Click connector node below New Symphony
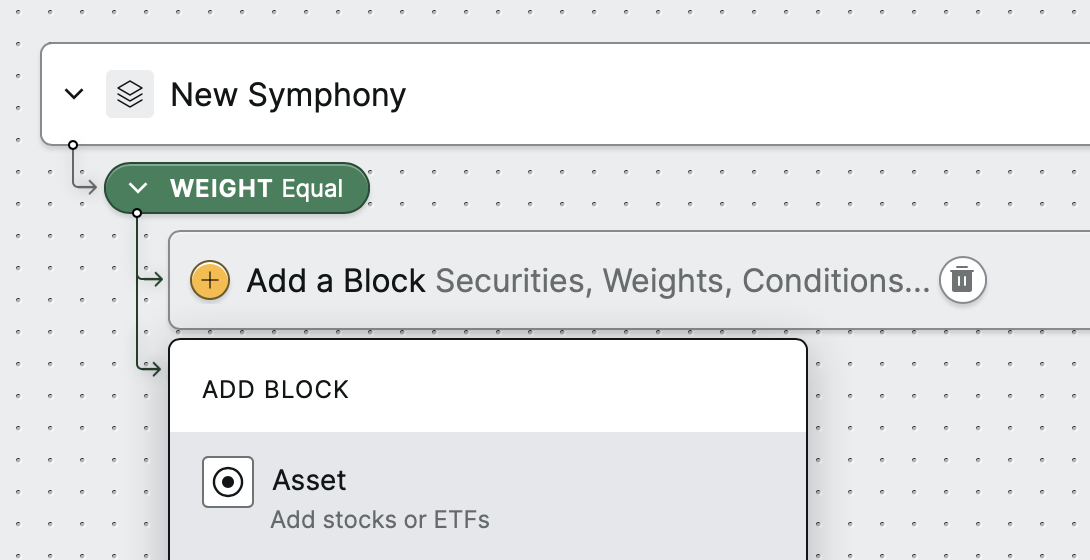This screenshot has height=560, width=1090. (x=73, y=145)
